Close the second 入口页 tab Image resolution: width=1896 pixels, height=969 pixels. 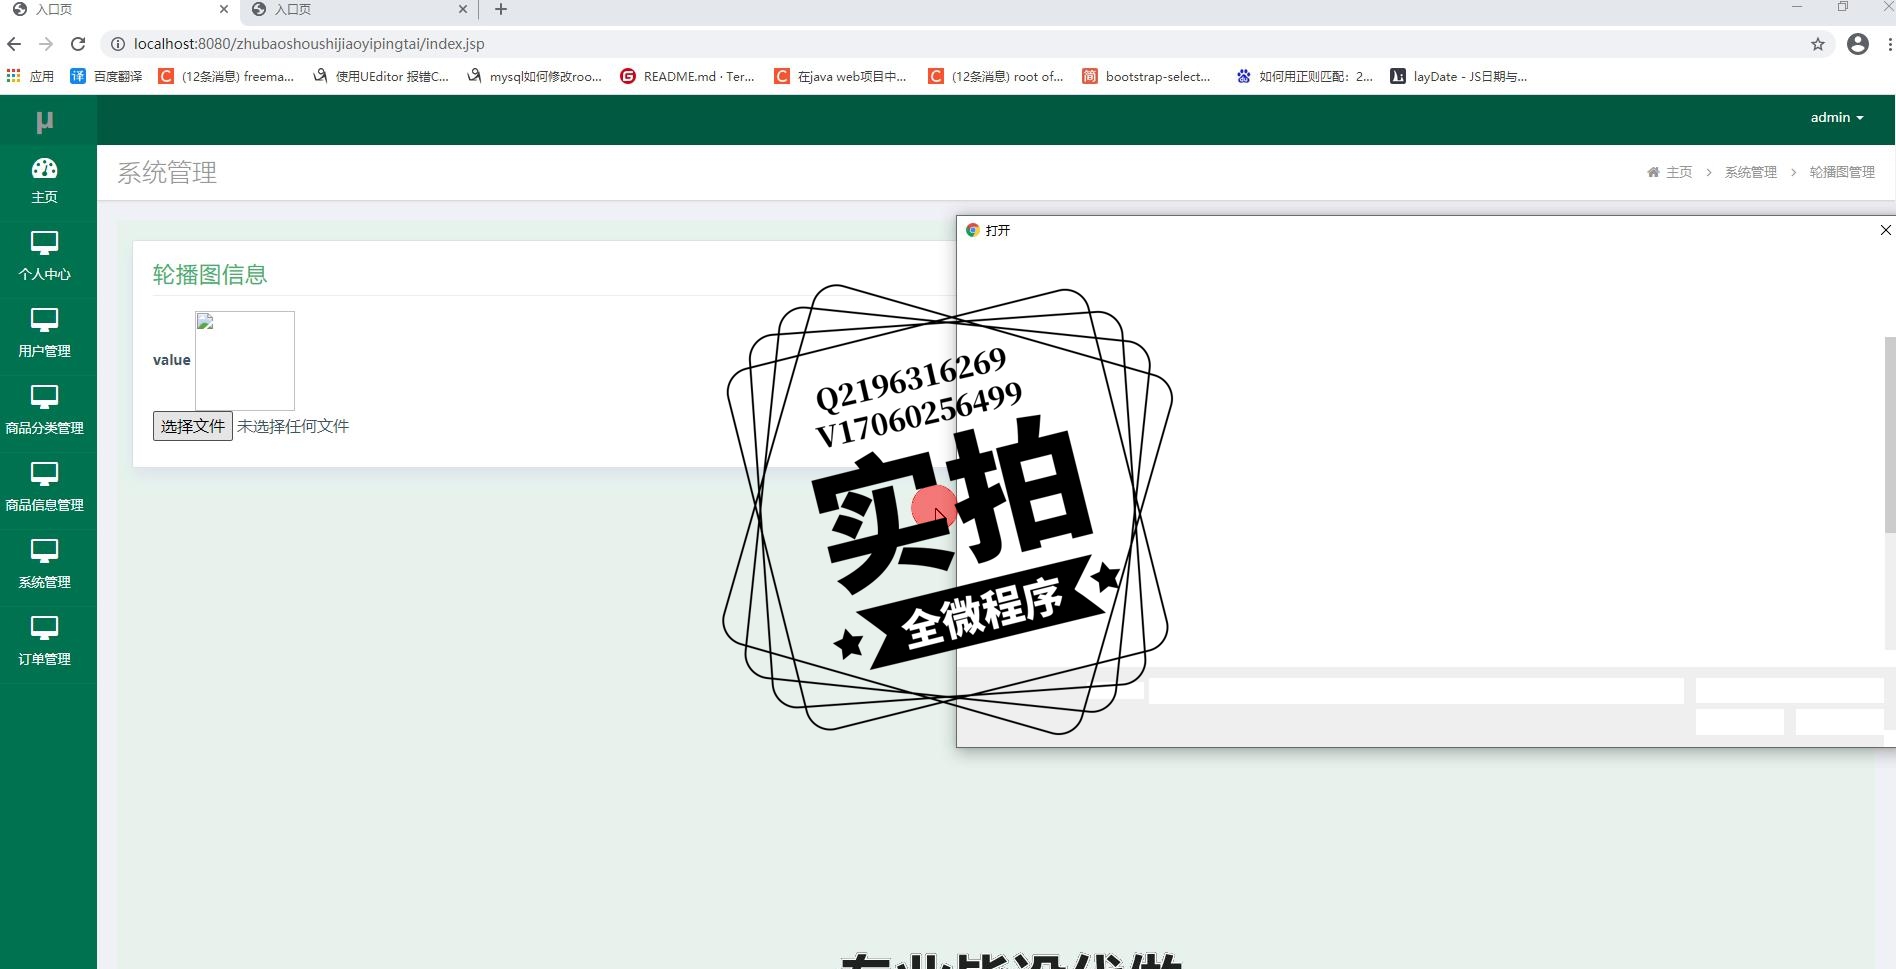[462, 9]
